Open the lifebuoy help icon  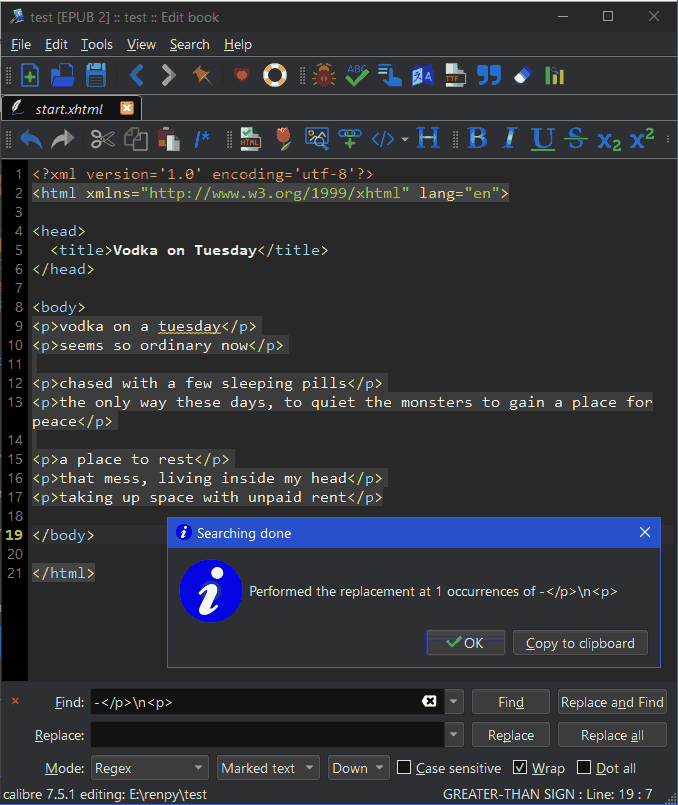(275, 75)
